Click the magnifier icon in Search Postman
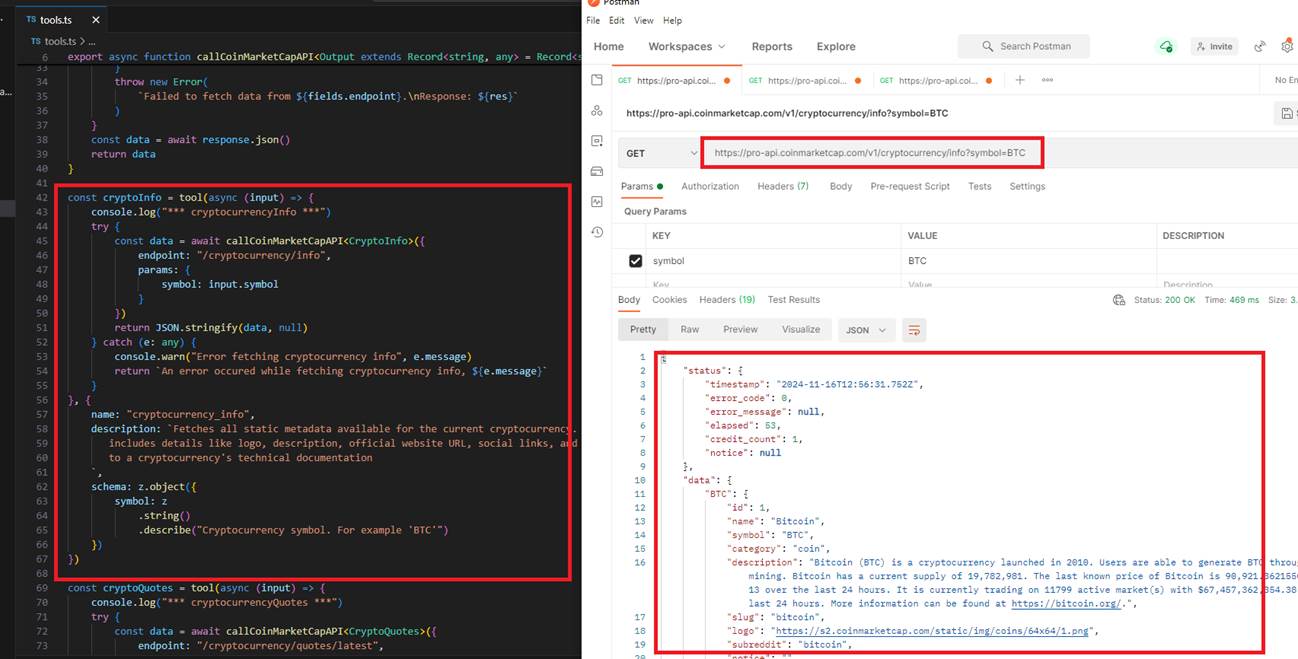 (988, 46)
